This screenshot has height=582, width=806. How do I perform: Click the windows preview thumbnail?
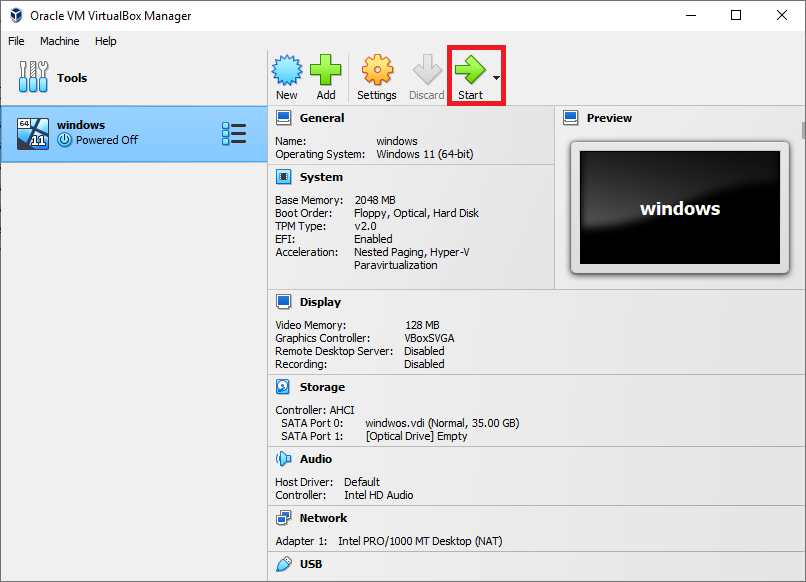click(680, 208)
